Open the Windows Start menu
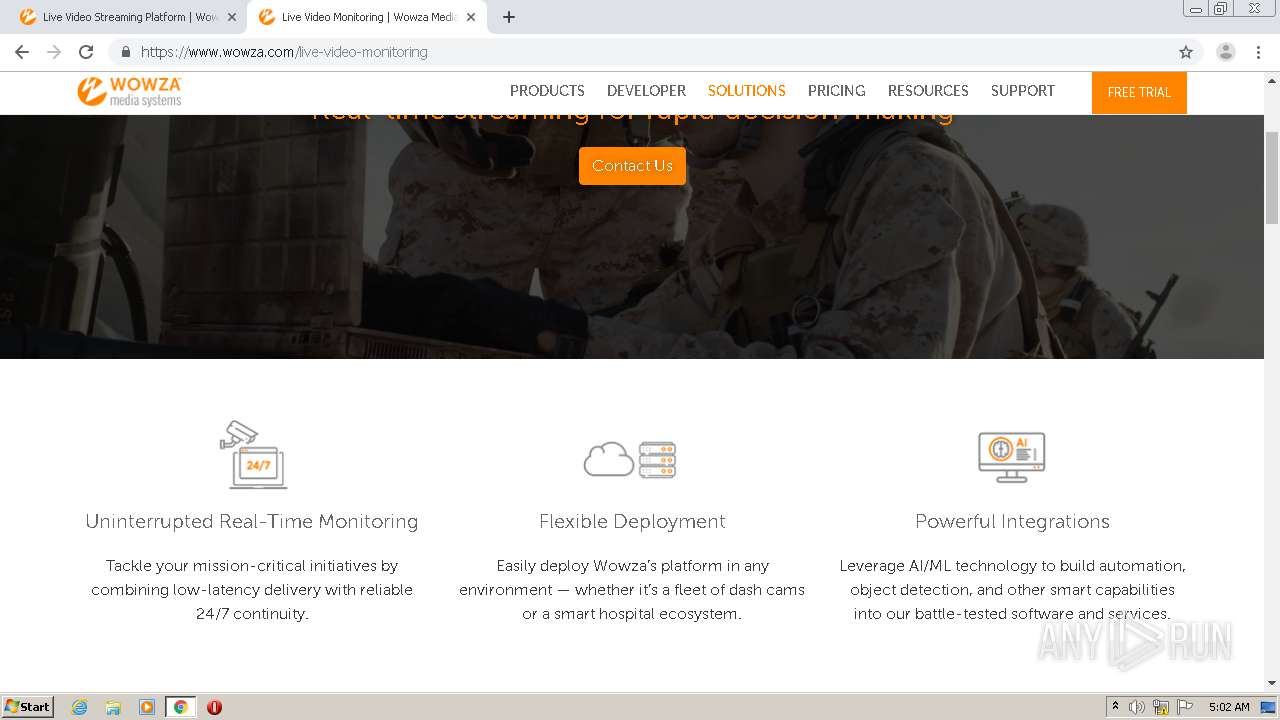This screenshot has width=1280, height=720. click(x=28, y=707)
